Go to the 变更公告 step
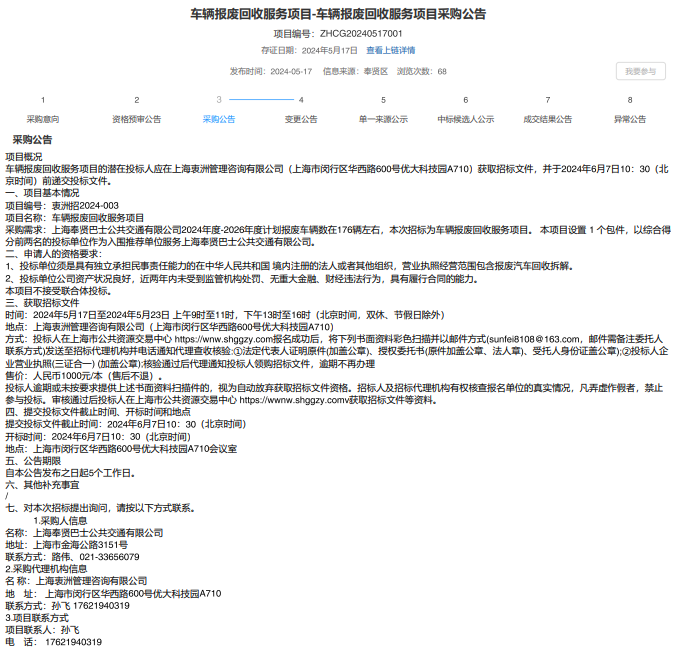Screen dimensions: 676x651 click(x=301, y=118)
